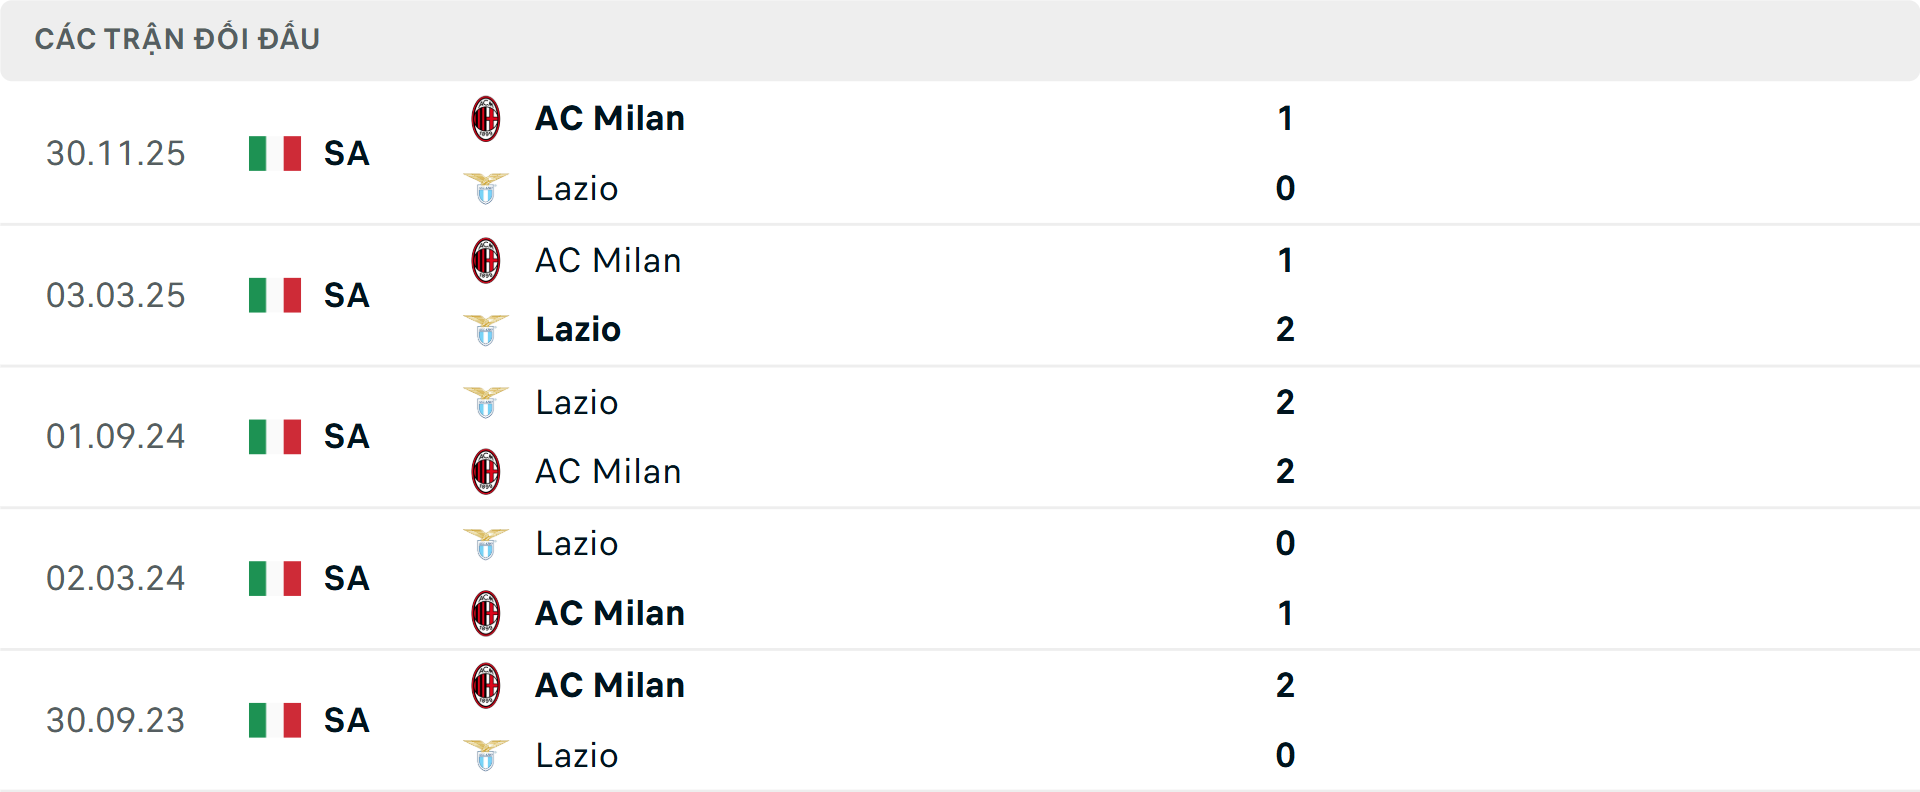Click the date 30.11.25 to open match details

click(x=116, y=153)
